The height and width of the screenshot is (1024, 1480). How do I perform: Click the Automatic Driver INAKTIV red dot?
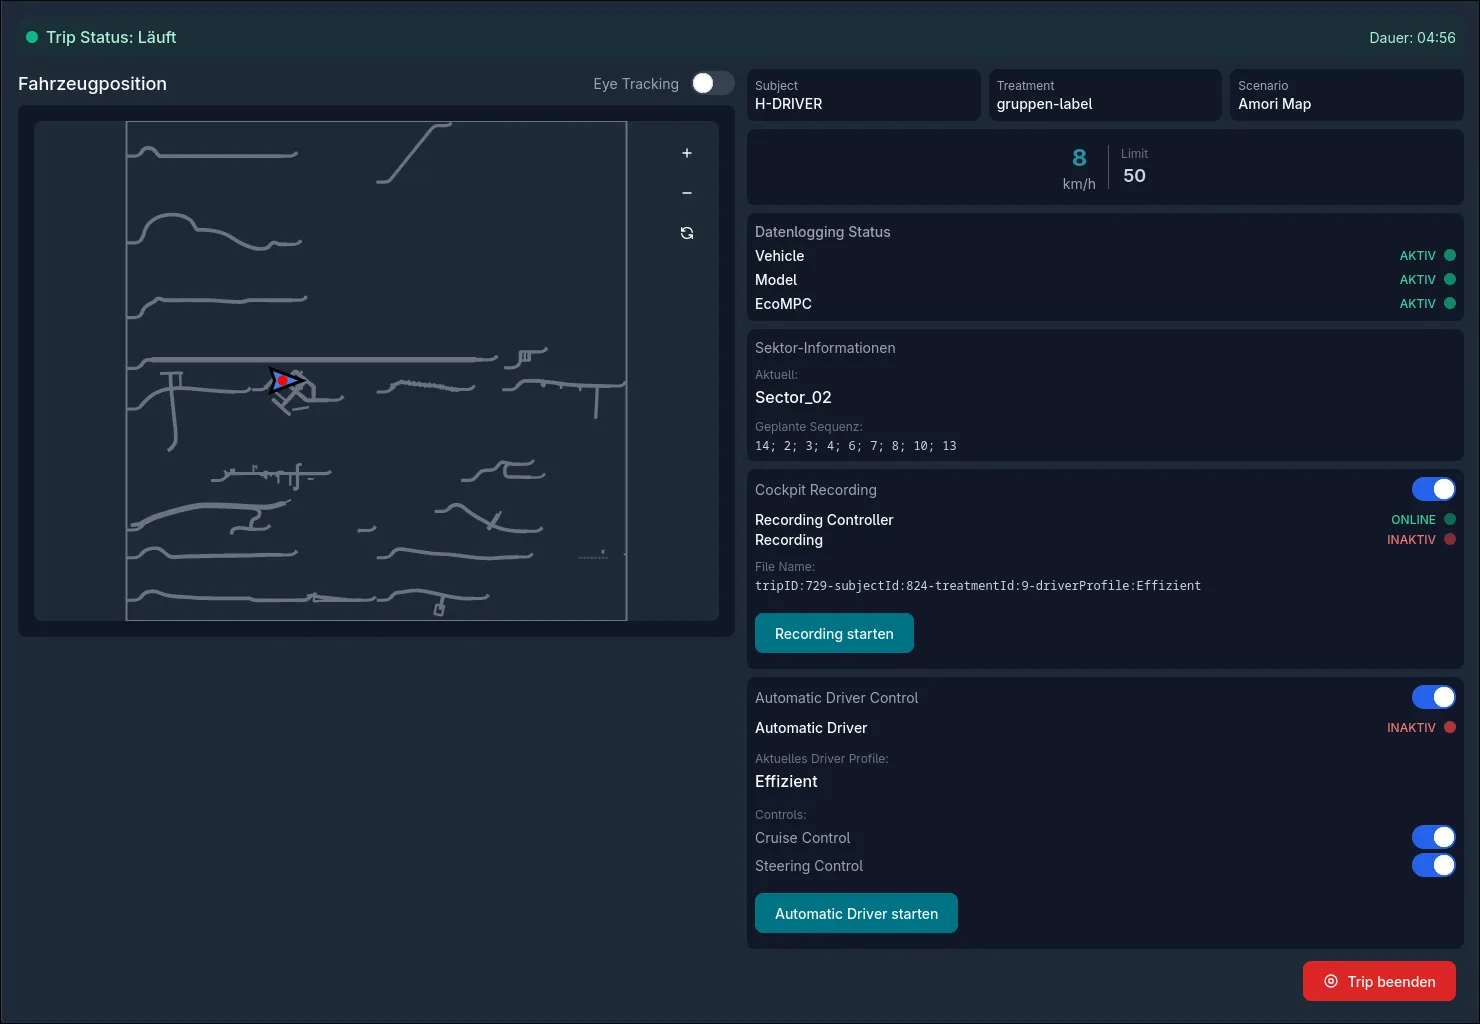click(x=1450, y=727)
